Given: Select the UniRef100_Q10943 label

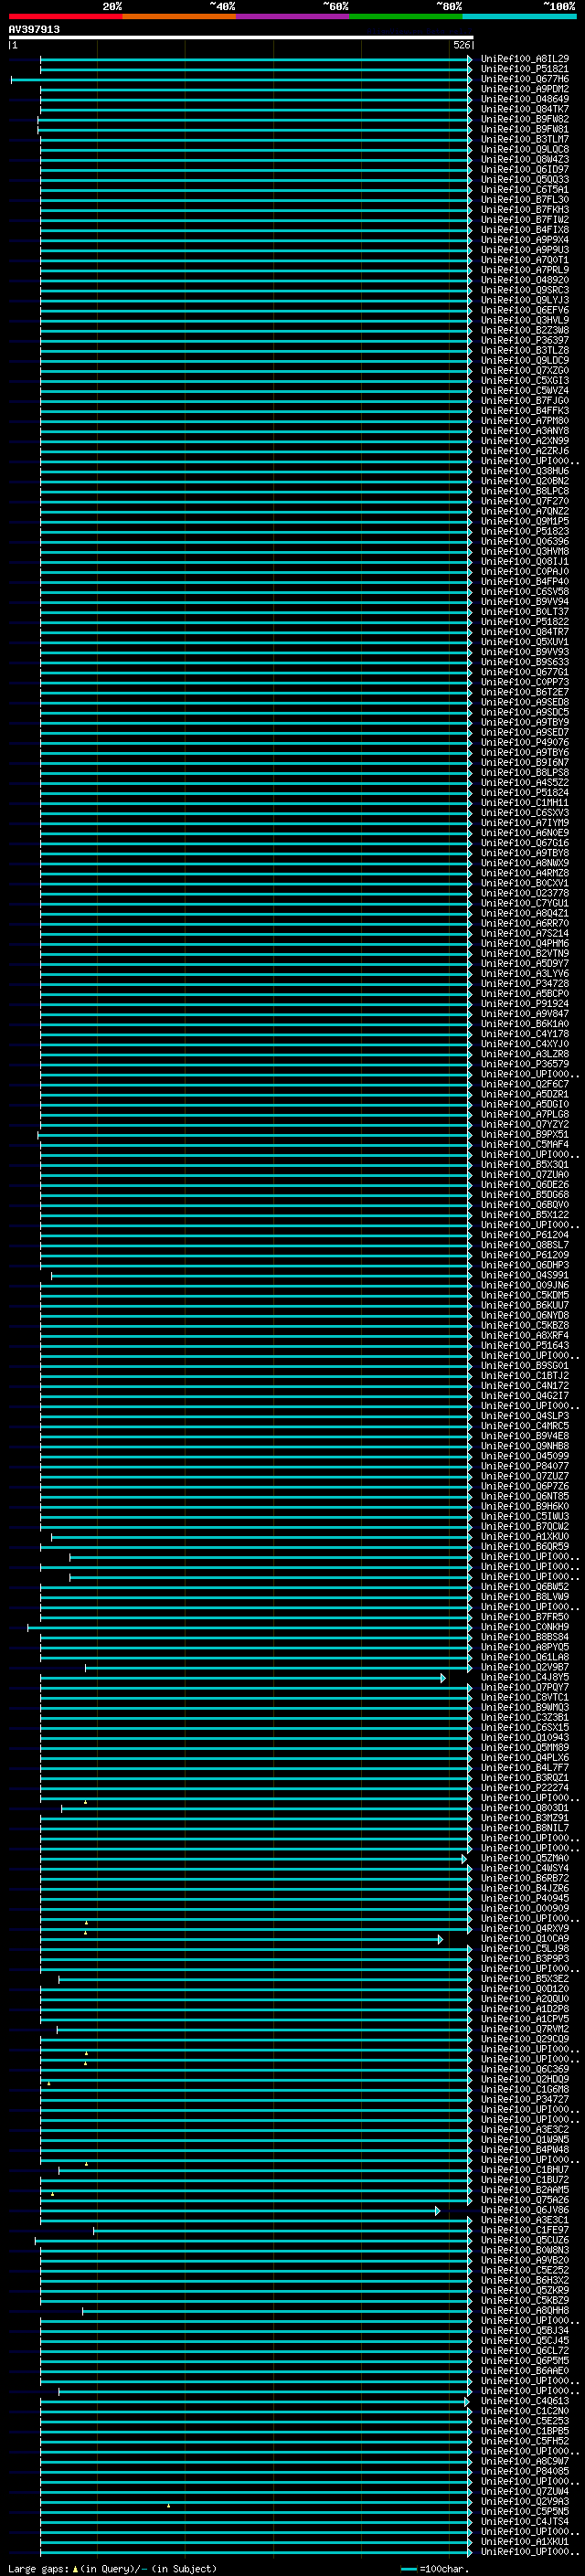Looking at the screenshot, I should point(525,1737).
